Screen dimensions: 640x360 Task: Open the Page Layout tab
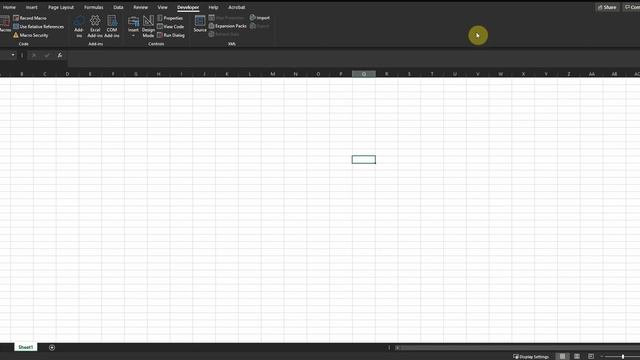click(61, 7)
